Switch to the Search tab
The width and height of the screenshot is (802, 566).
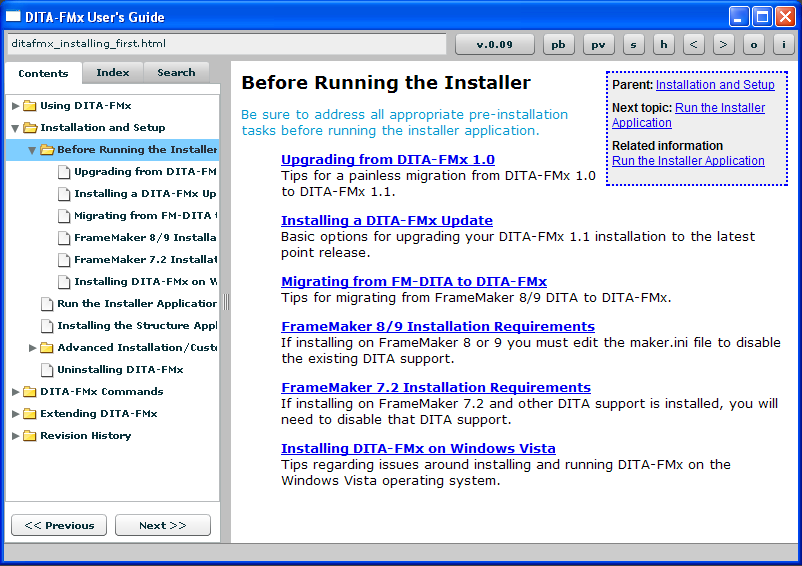tap(176, 73)
